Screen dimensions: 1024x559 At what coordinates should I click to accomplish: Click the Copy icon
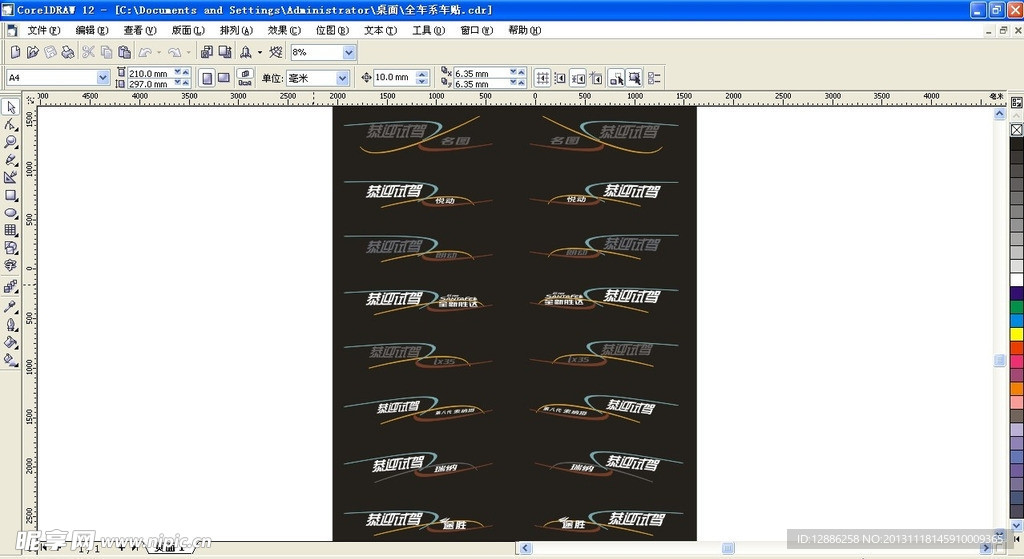pyautogui.click(x=106, y=52)
